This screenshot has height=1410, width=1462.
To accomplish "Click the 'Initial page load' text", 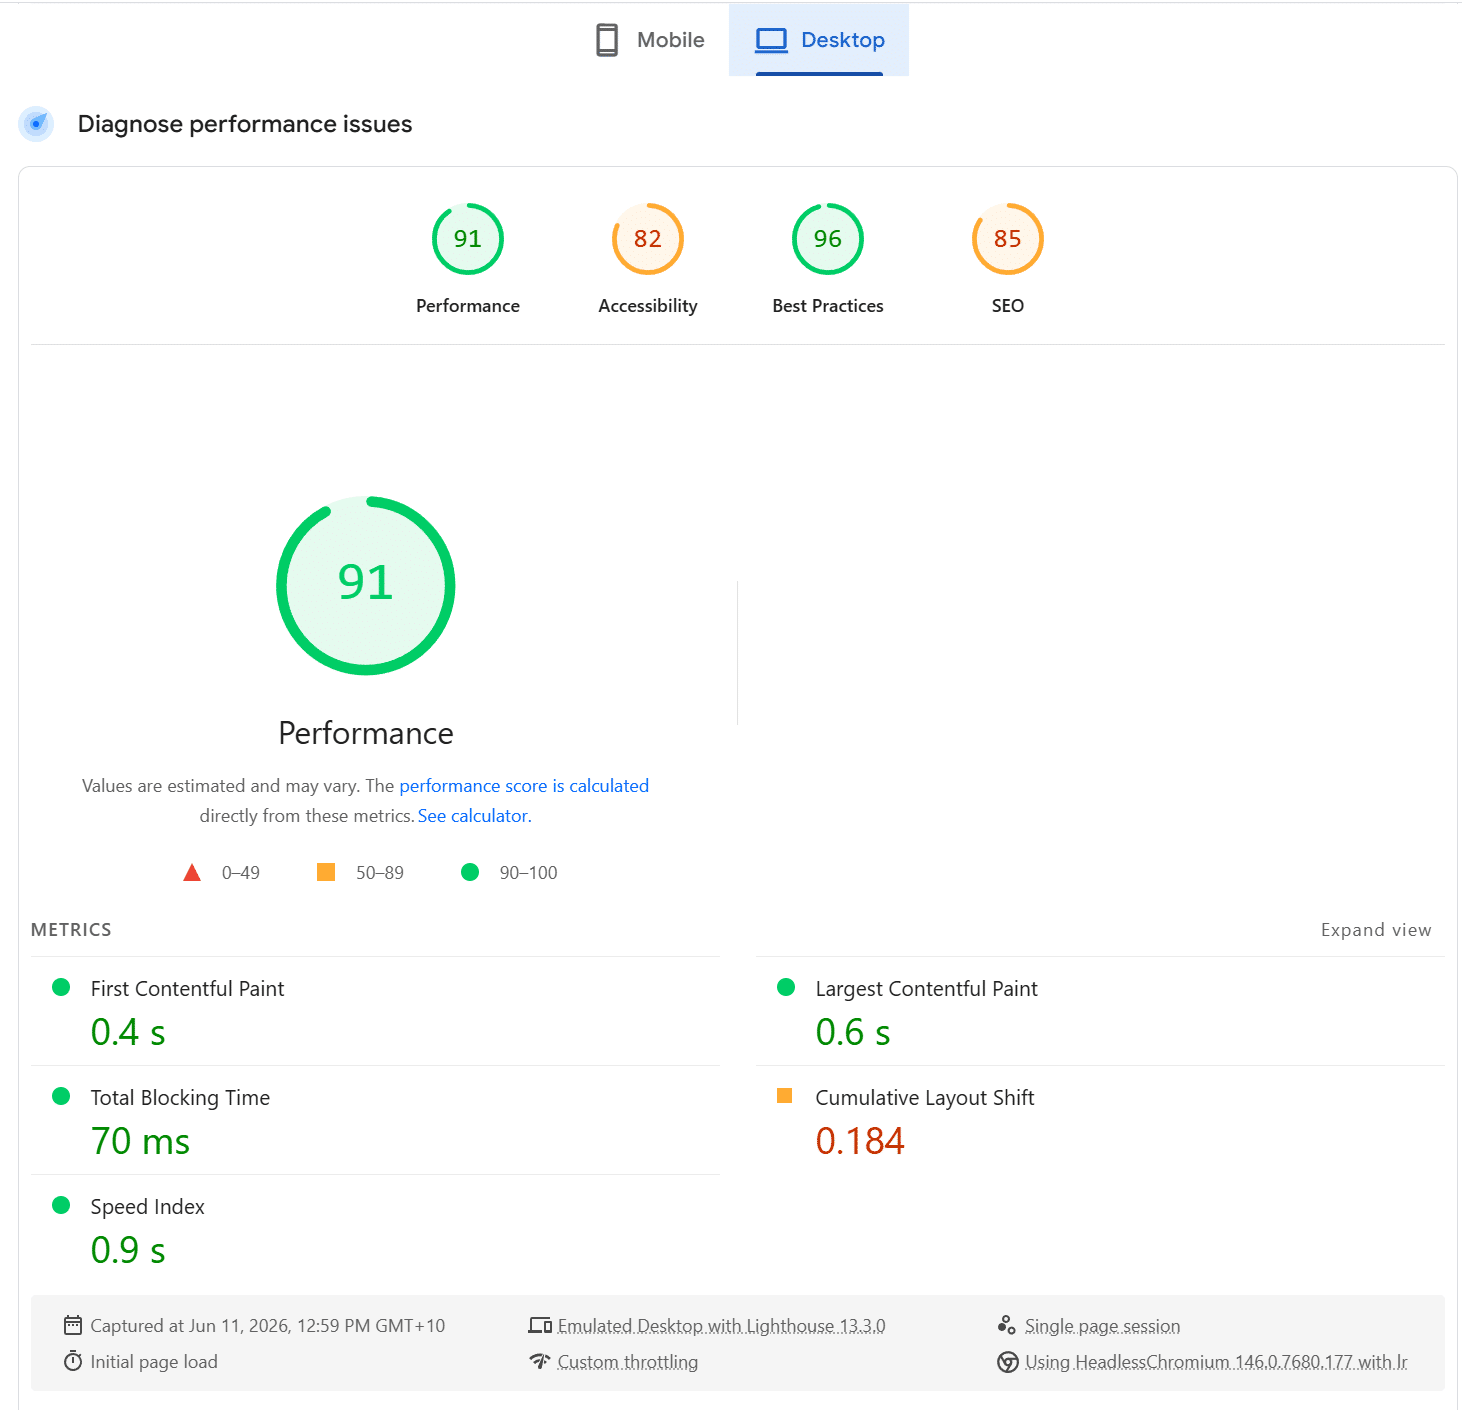I will point(154,1362).
